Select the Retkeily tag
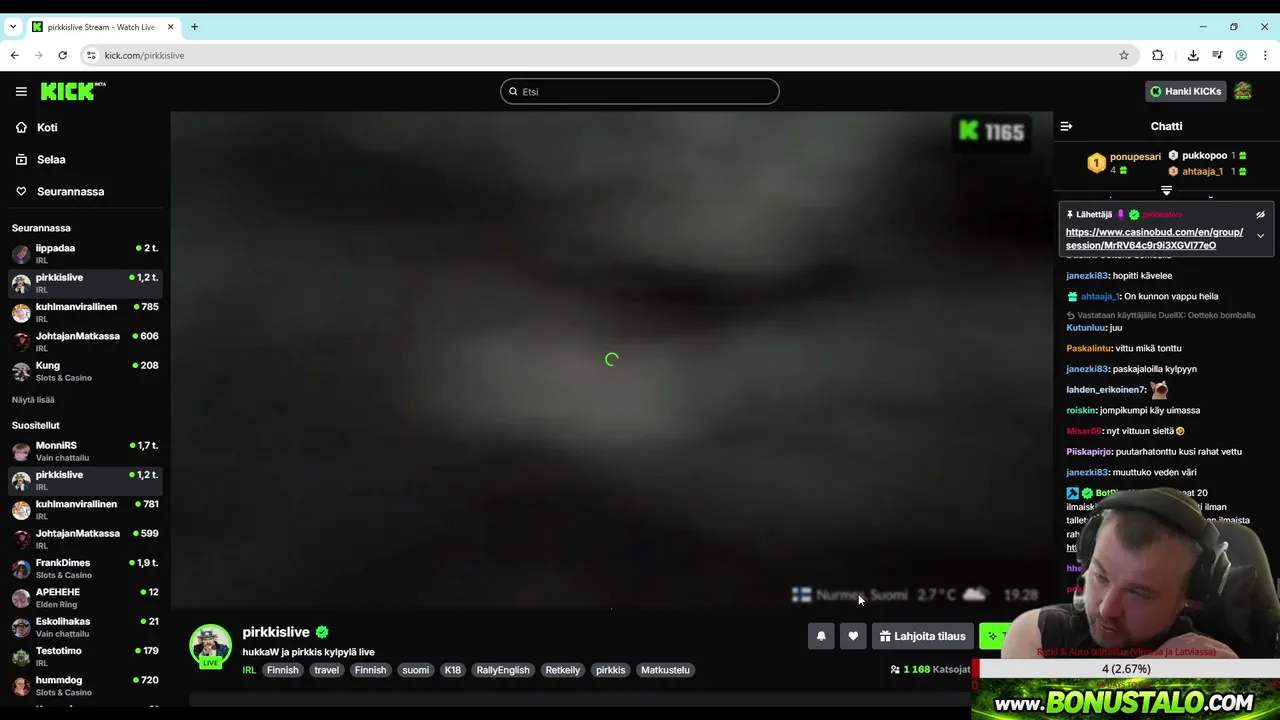Screen dimensions: 1280x720 tap(562, 670)
